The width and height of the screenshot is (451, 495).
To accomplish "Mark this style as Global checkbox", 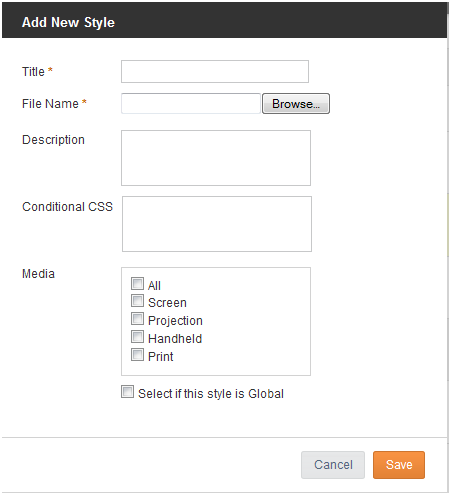I will (127, 392).
